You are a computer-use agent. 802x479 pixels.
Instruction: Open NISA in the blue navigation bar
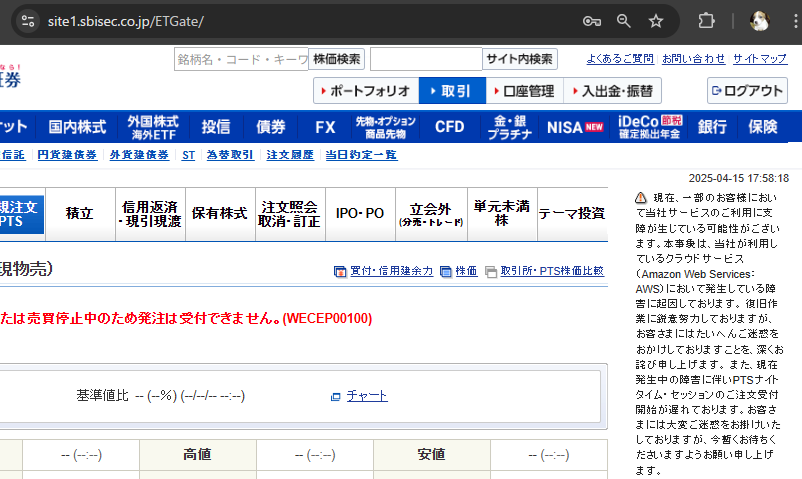[x=574, y=127]
